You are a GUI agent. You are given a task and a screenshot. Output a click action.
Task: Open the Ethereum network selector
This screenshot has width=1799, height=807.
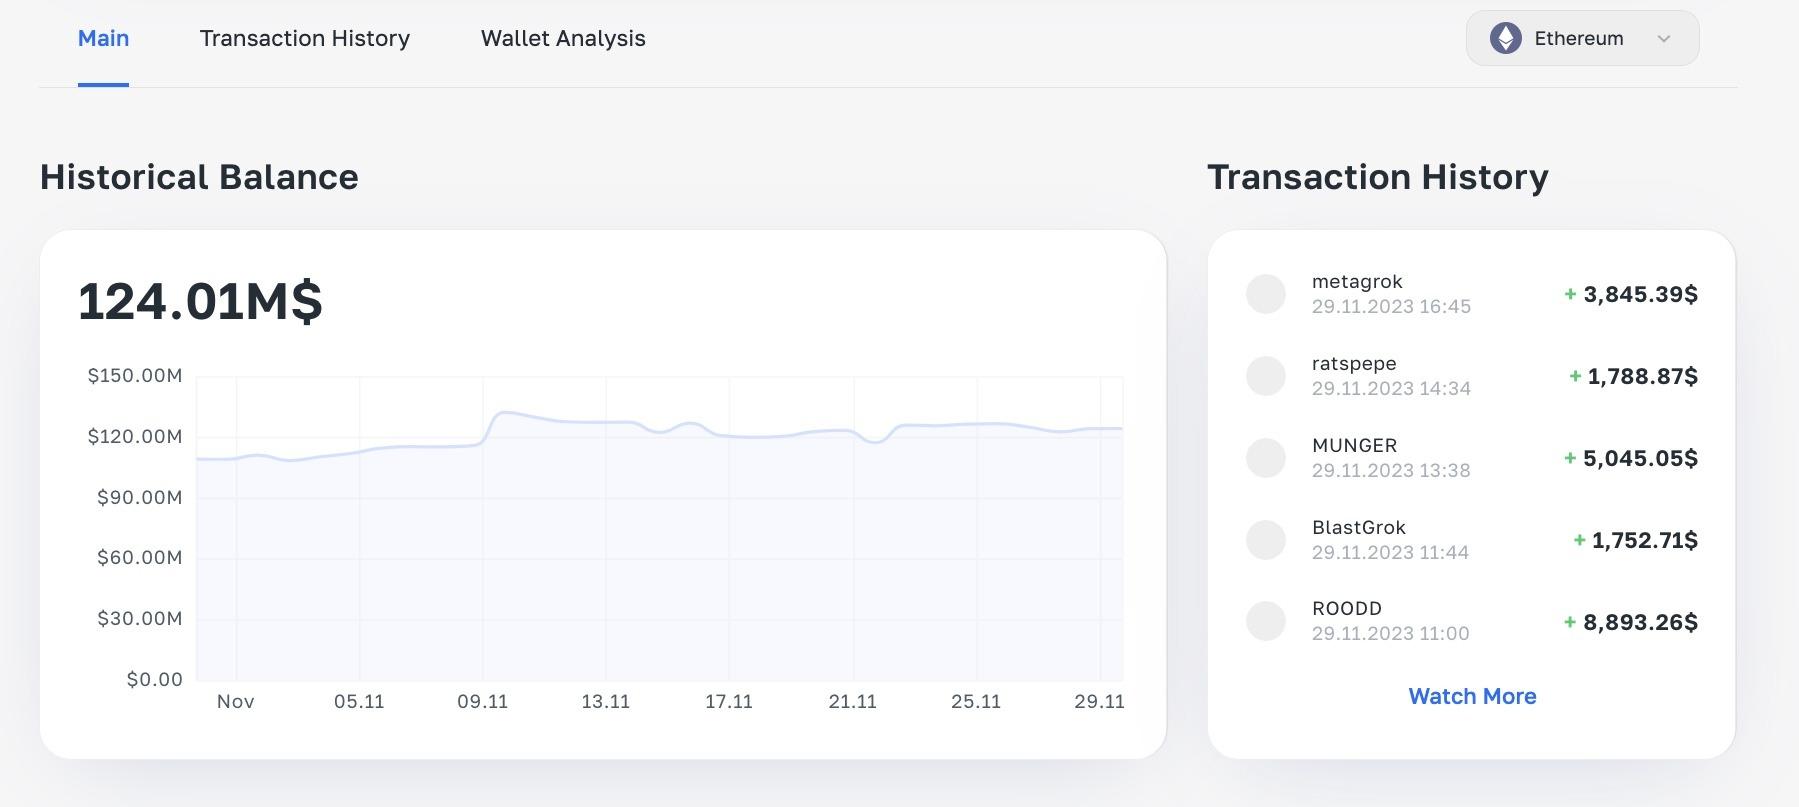tap(1580, 39)
